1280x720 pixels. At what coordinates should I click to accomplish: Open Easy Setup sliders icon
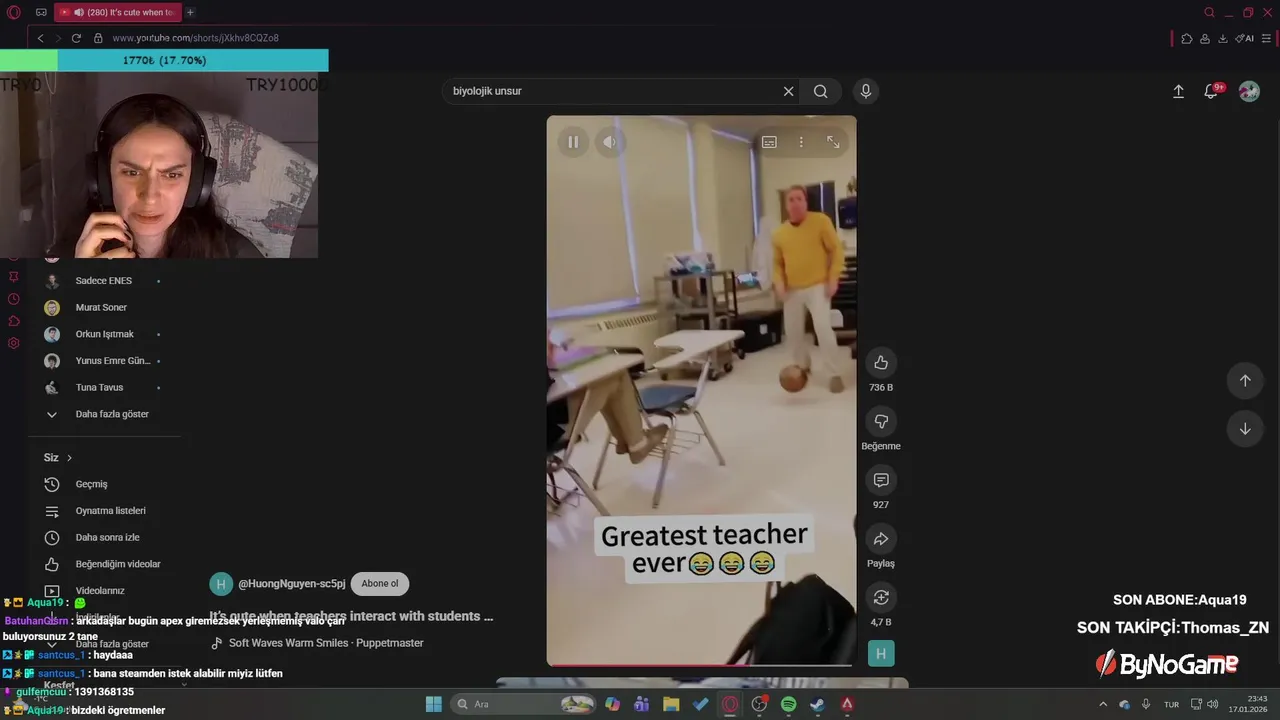pos(1267,38)
